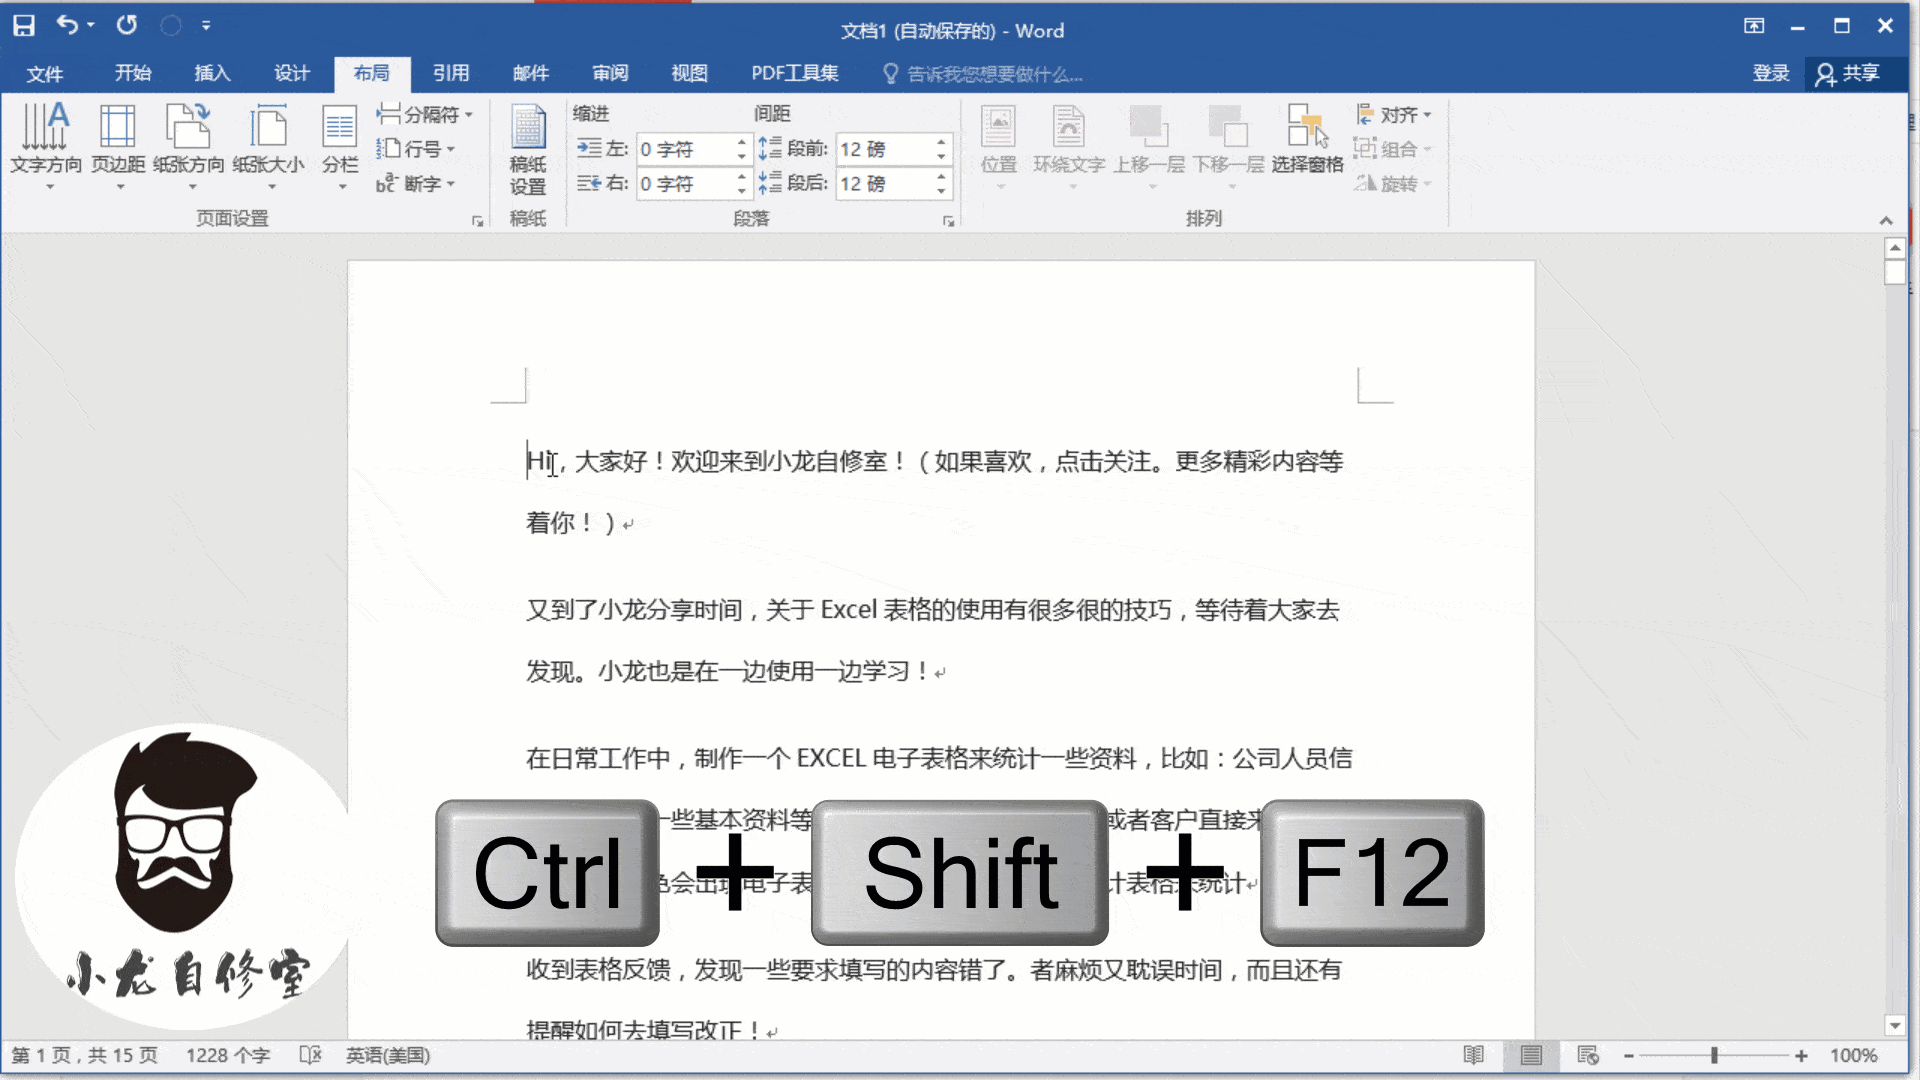Switch to Print Layout view icon

[1531, 1055]
